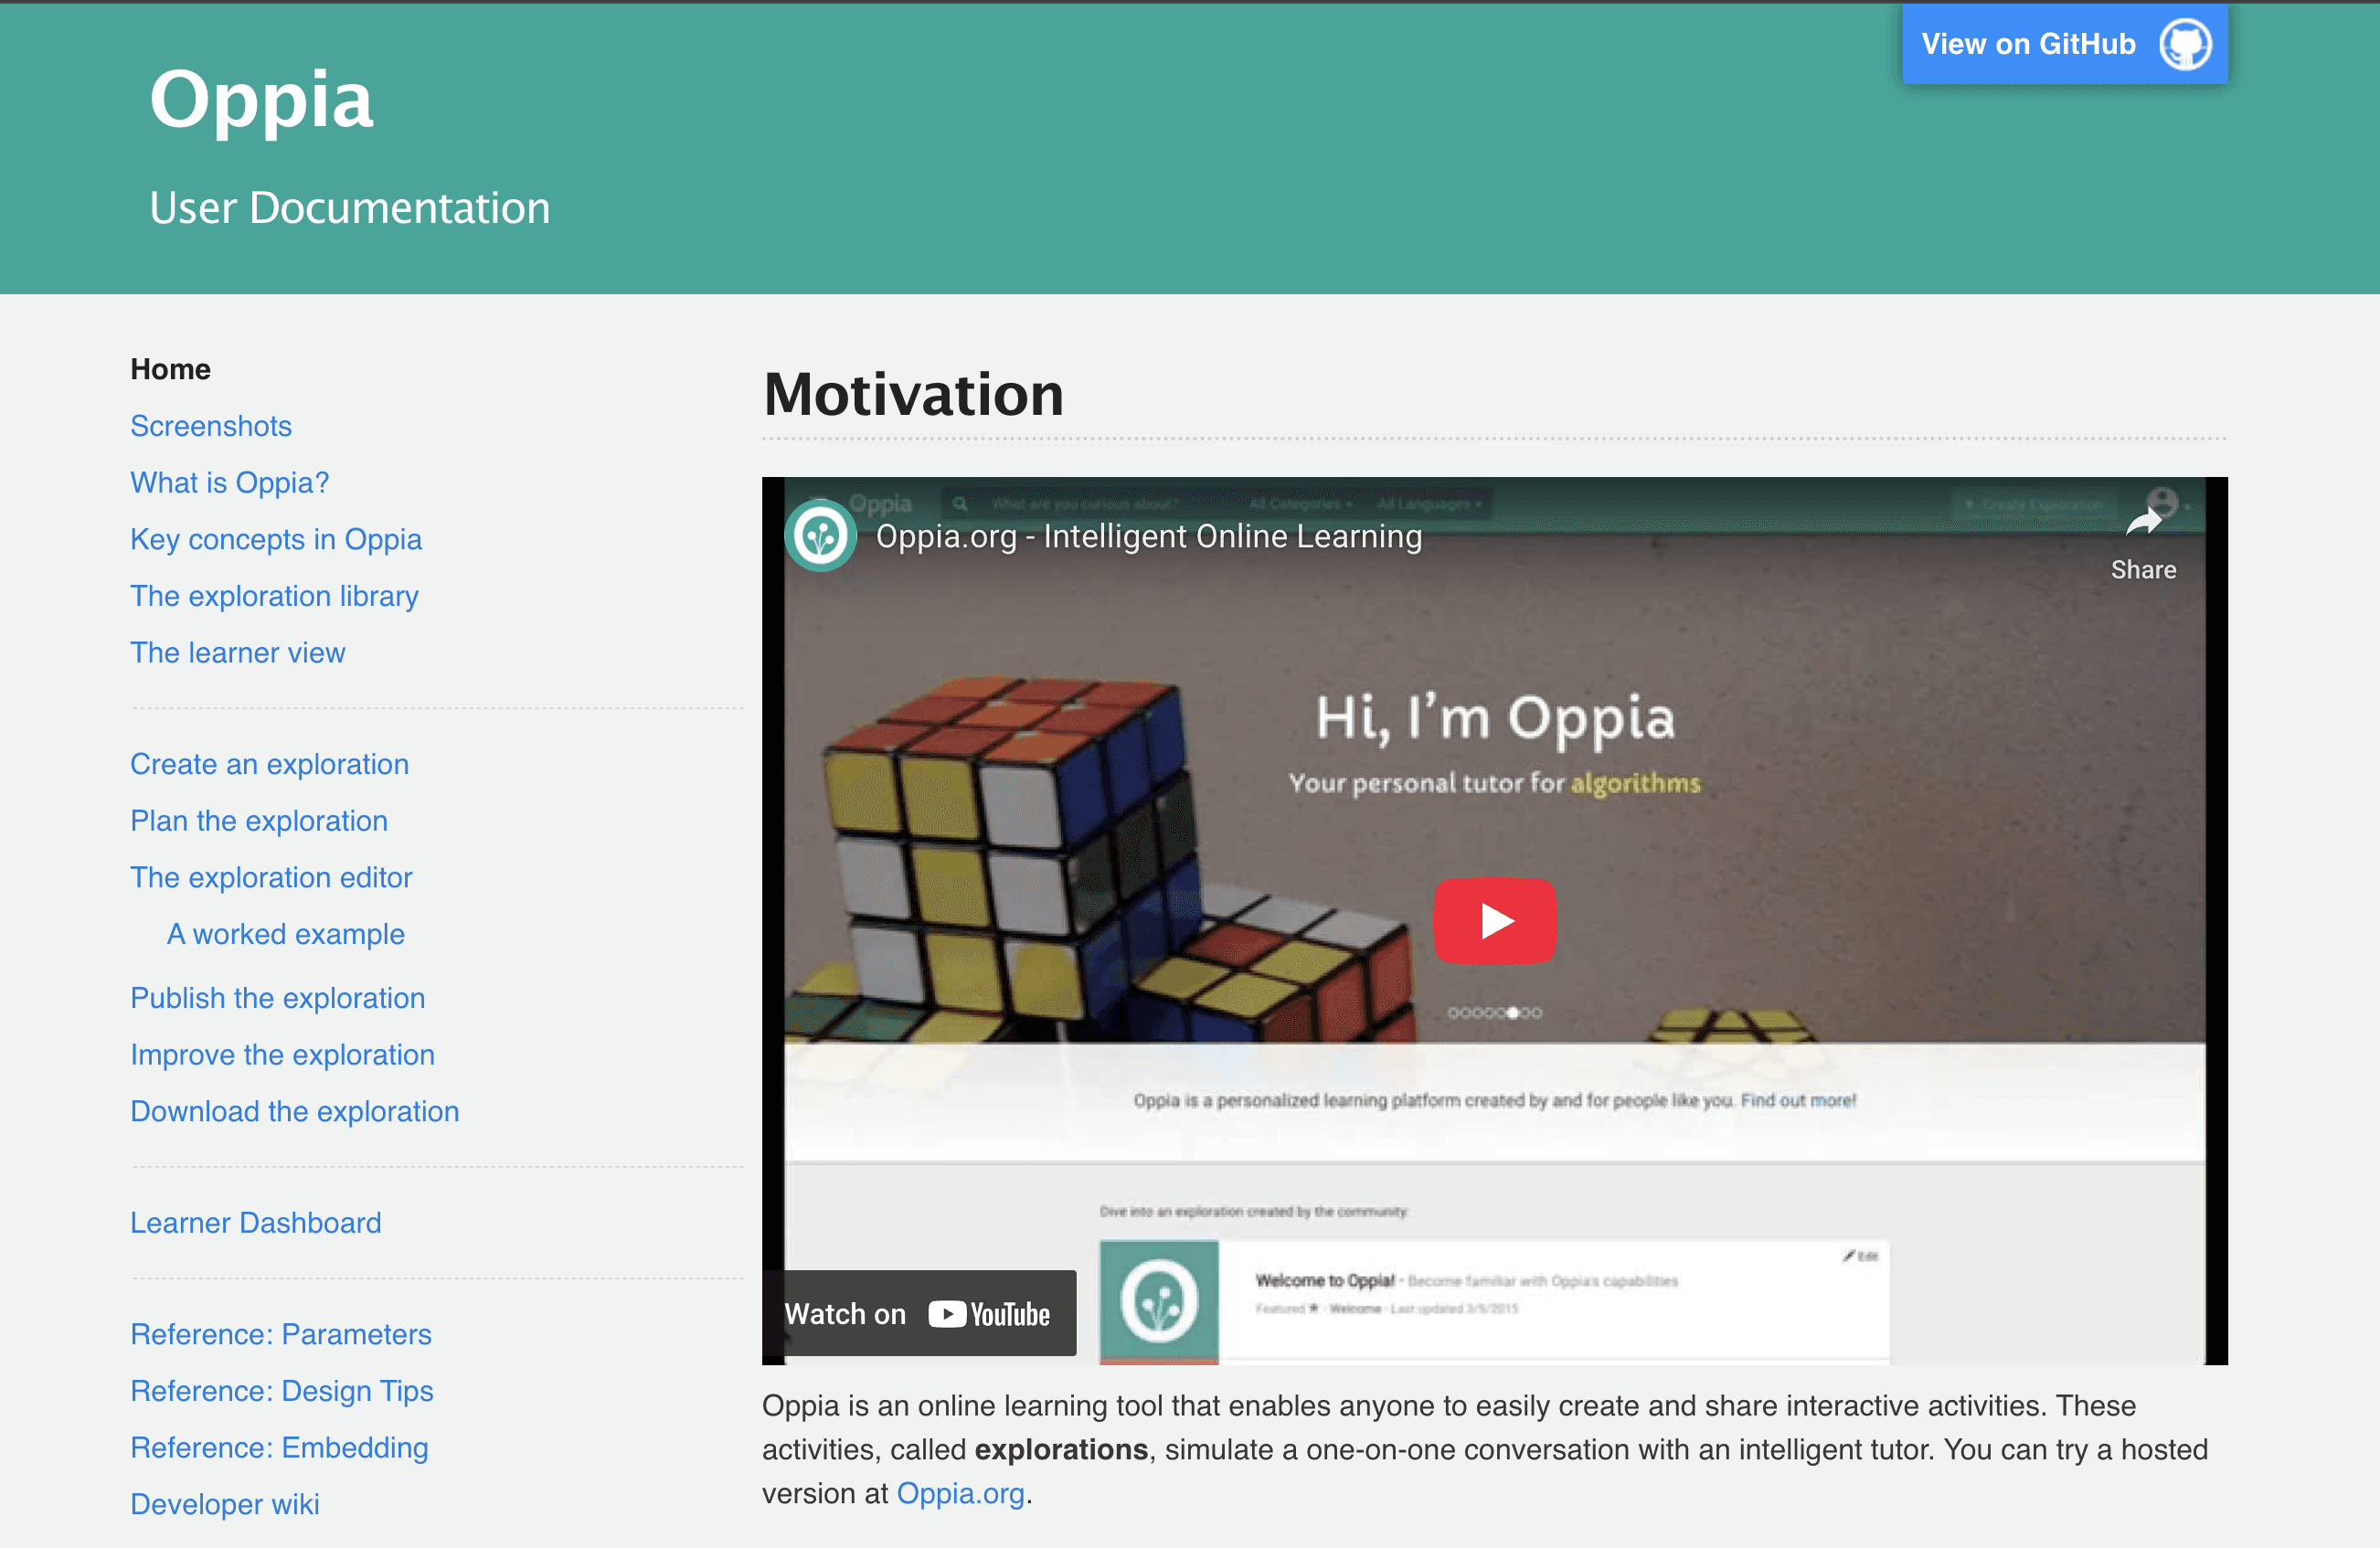Click the Oppia site title in the header
This screenshot has height=1548, width=2380.
click(x=262, y=99)
